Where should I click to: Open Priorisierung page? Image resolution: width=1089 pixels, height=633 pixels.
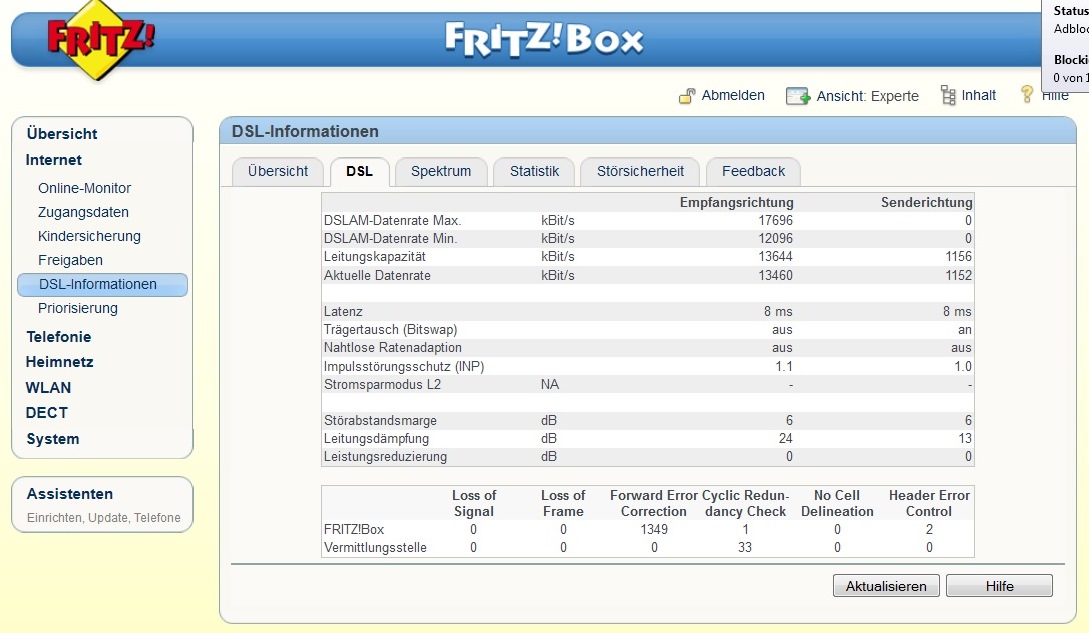tap(78, 308)
